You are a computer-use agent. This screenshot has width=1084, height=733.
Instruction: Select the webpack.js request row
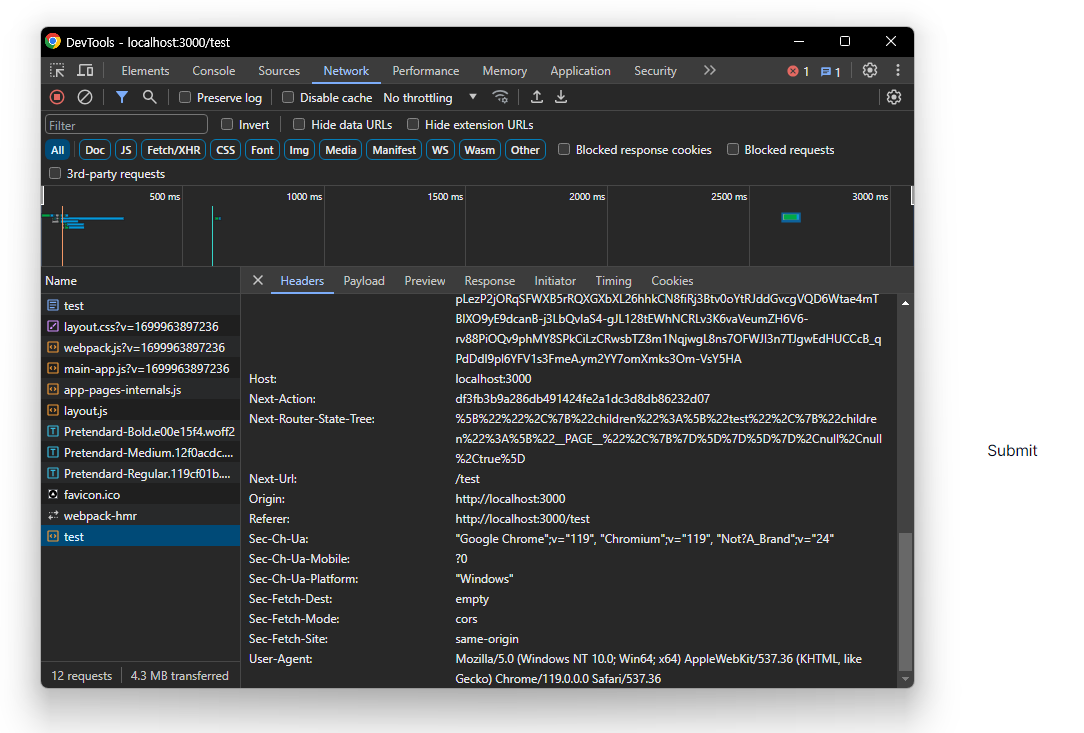[x=141, y=347]
